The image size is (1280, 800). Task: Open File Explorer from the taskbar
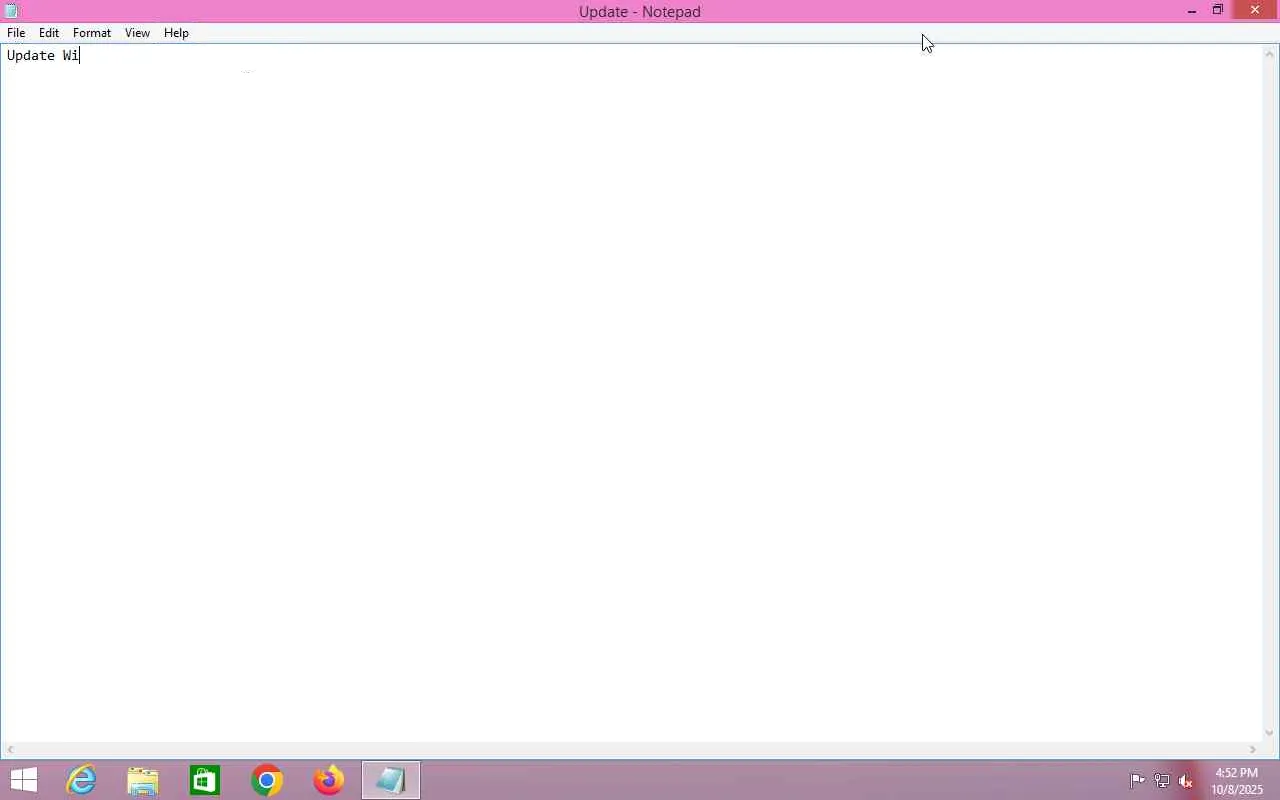coord(143,780)
